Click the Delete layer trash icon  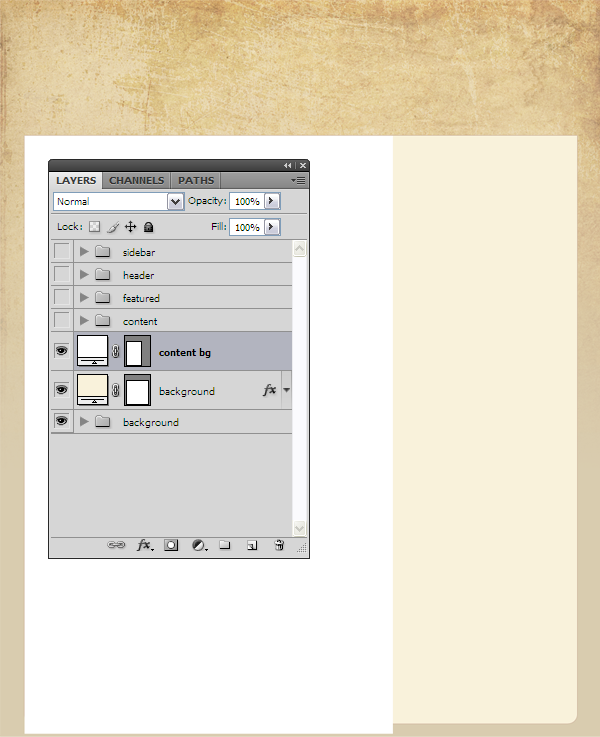tap(279, 545)
